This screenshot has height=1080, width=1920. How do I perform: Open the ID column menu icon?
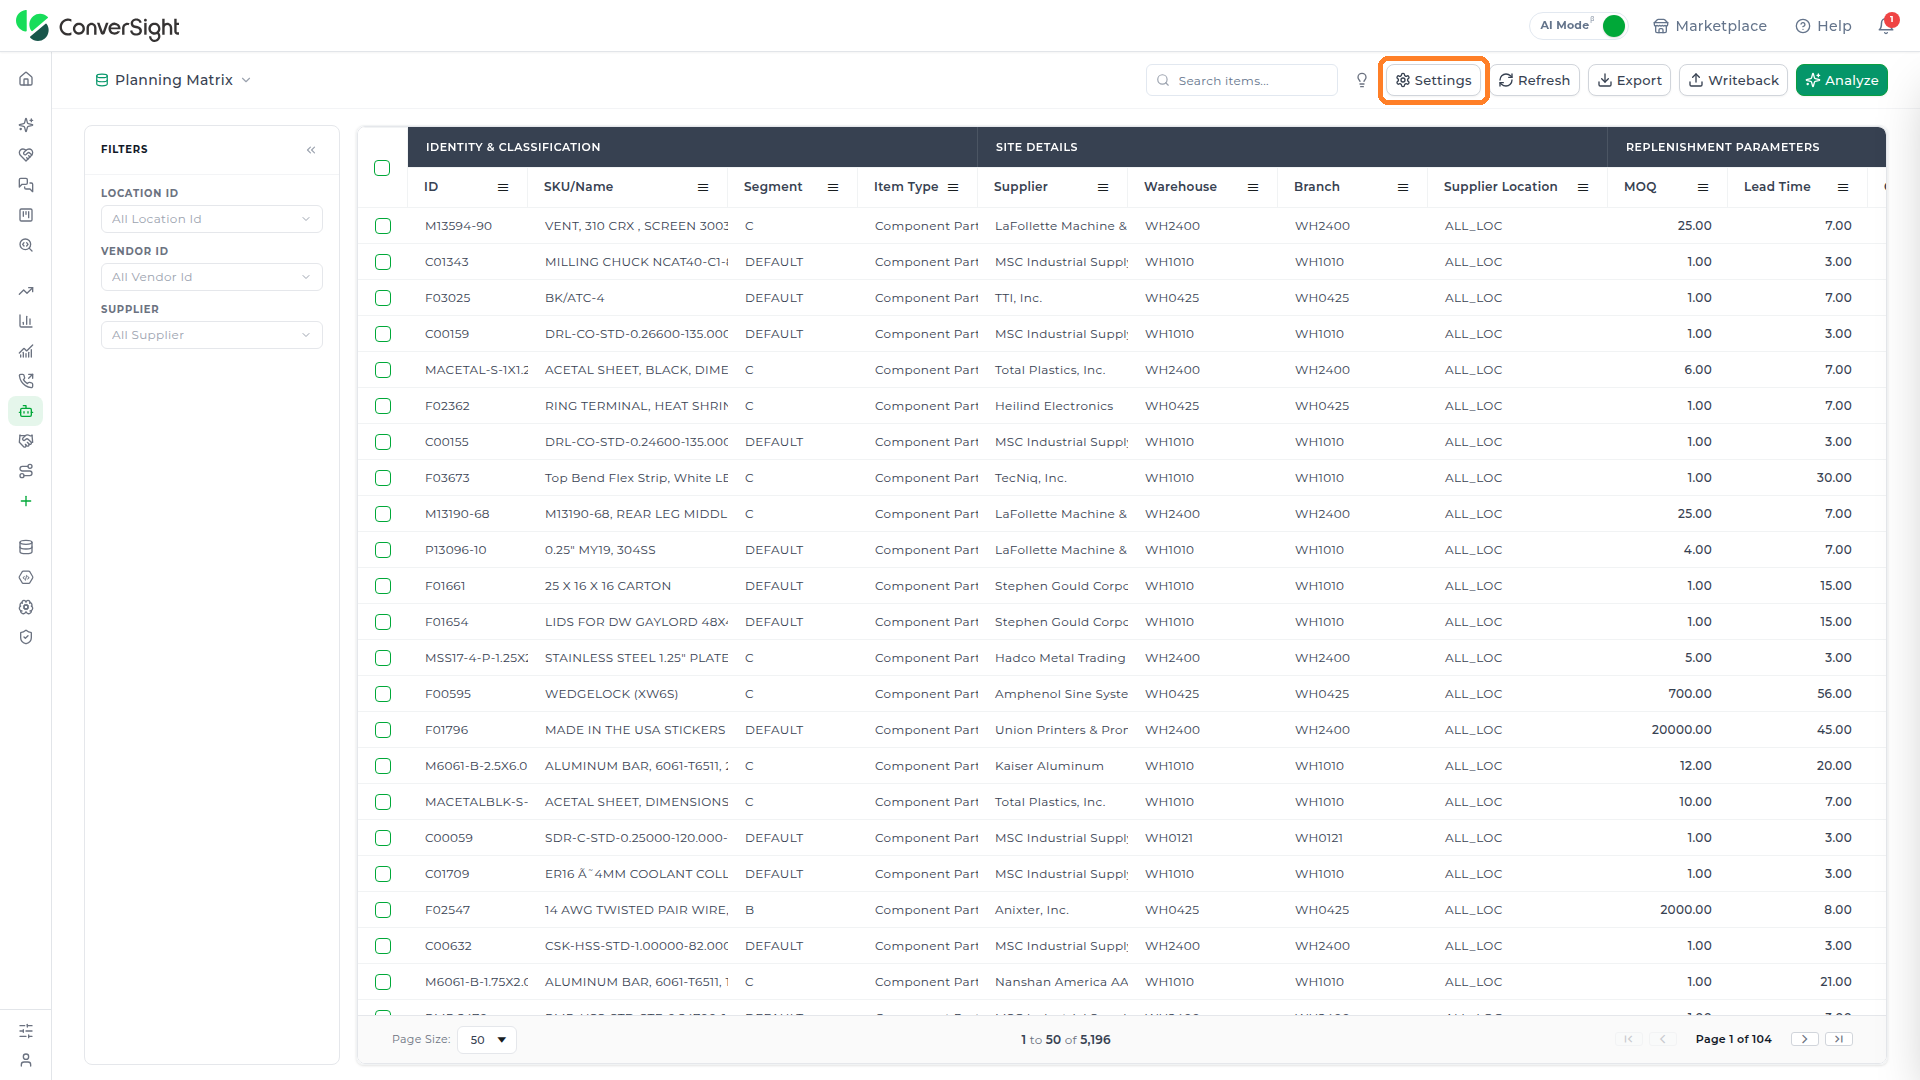pyautogui.click(x=503, y=187)
